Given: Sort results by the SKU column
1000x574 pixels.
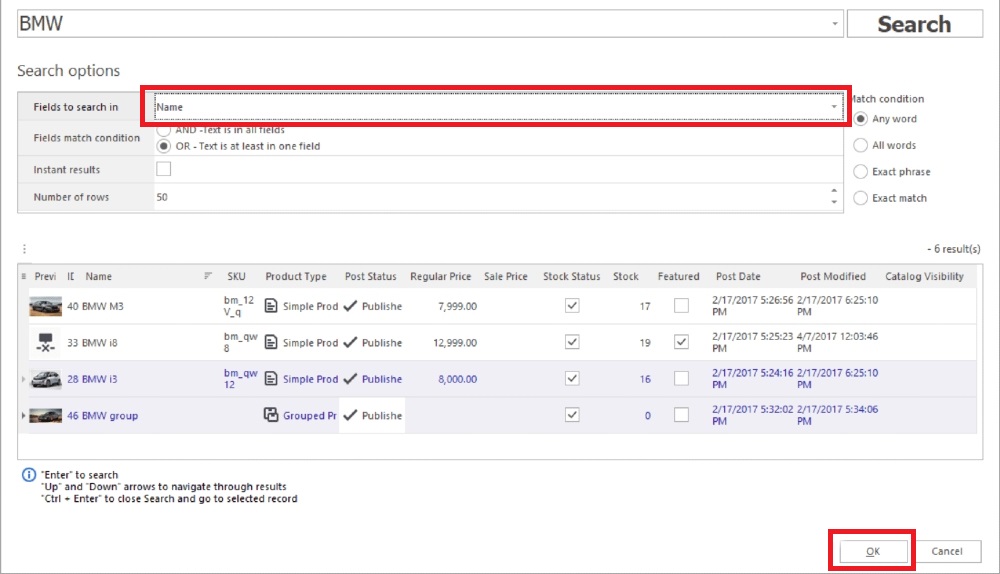Looking at the screenshot, I should click(236, 276).
